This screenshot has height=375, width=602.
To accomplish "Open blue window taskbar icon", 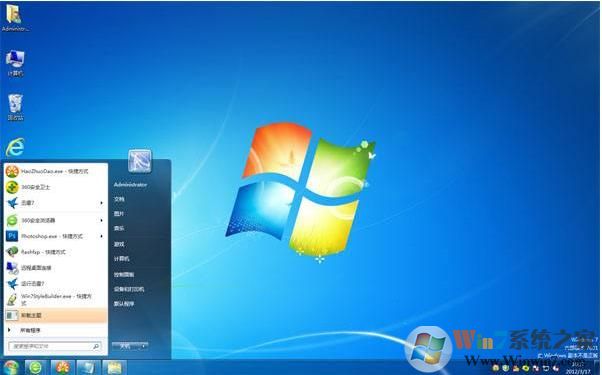I will (89, 367).
